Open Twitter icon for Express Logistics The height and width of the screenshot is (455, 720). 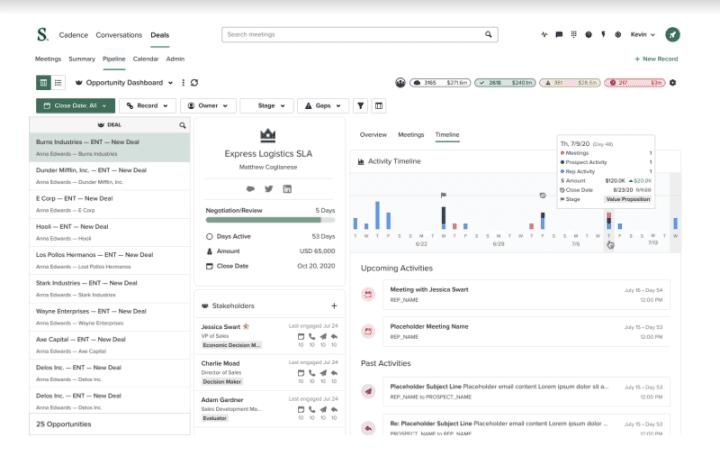[x=269, y=189]
